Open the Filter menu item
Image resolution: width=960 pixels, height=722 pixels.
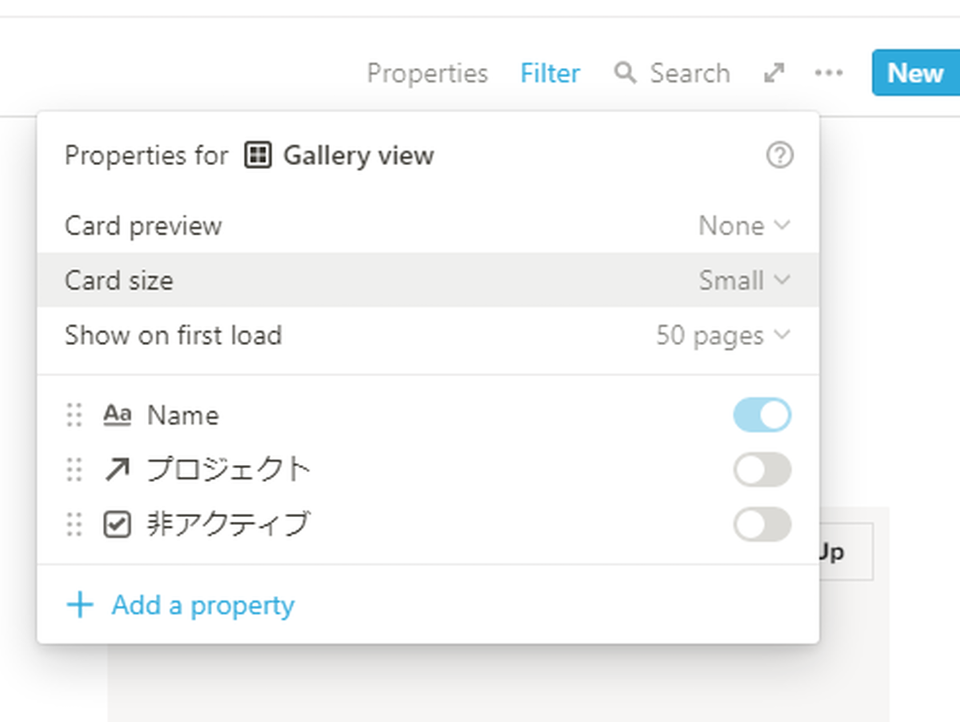550,73
